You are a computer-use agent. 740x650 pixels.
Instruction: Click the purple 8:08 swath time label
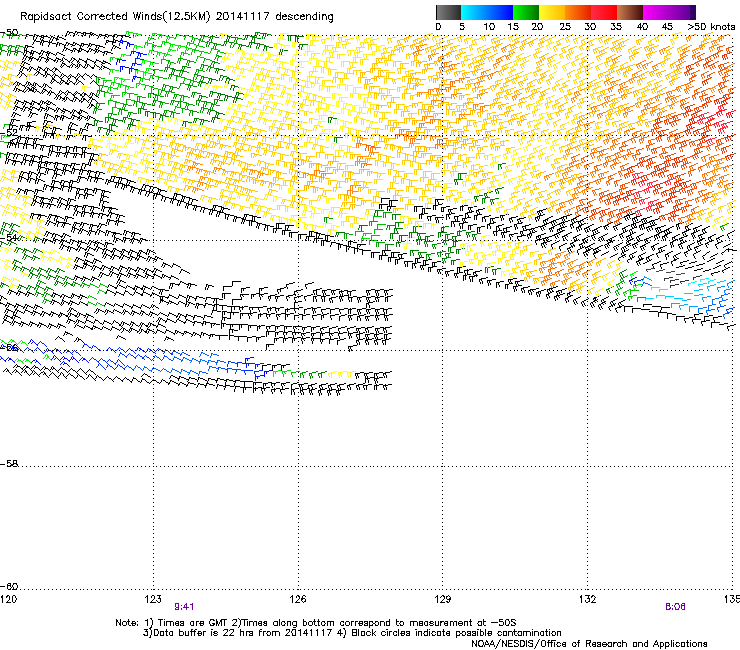coord(675,607)
